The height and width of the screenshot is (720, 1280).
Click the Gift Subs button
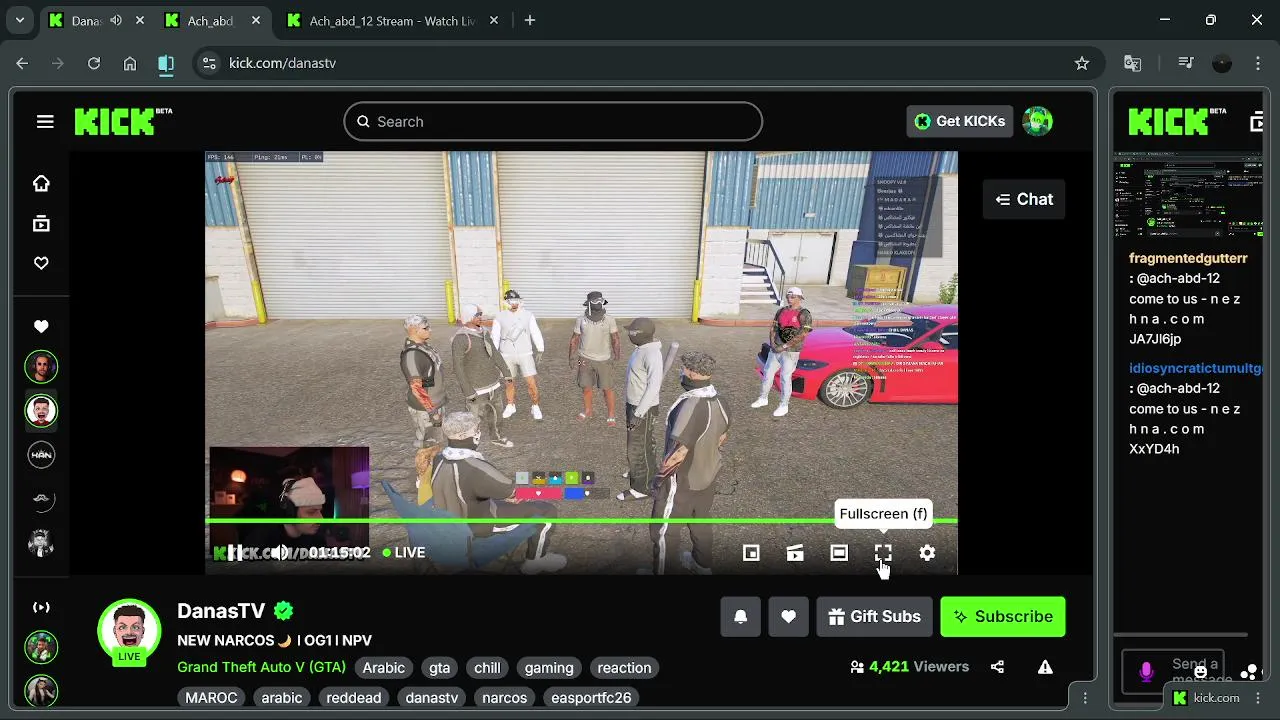pos(875,617)
